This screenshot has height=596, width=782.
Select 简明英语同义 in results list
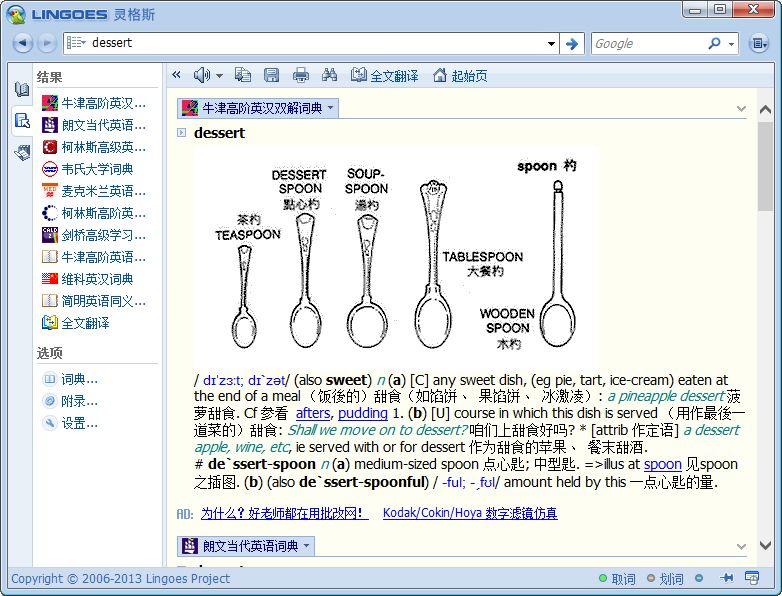tap(94, 301)
